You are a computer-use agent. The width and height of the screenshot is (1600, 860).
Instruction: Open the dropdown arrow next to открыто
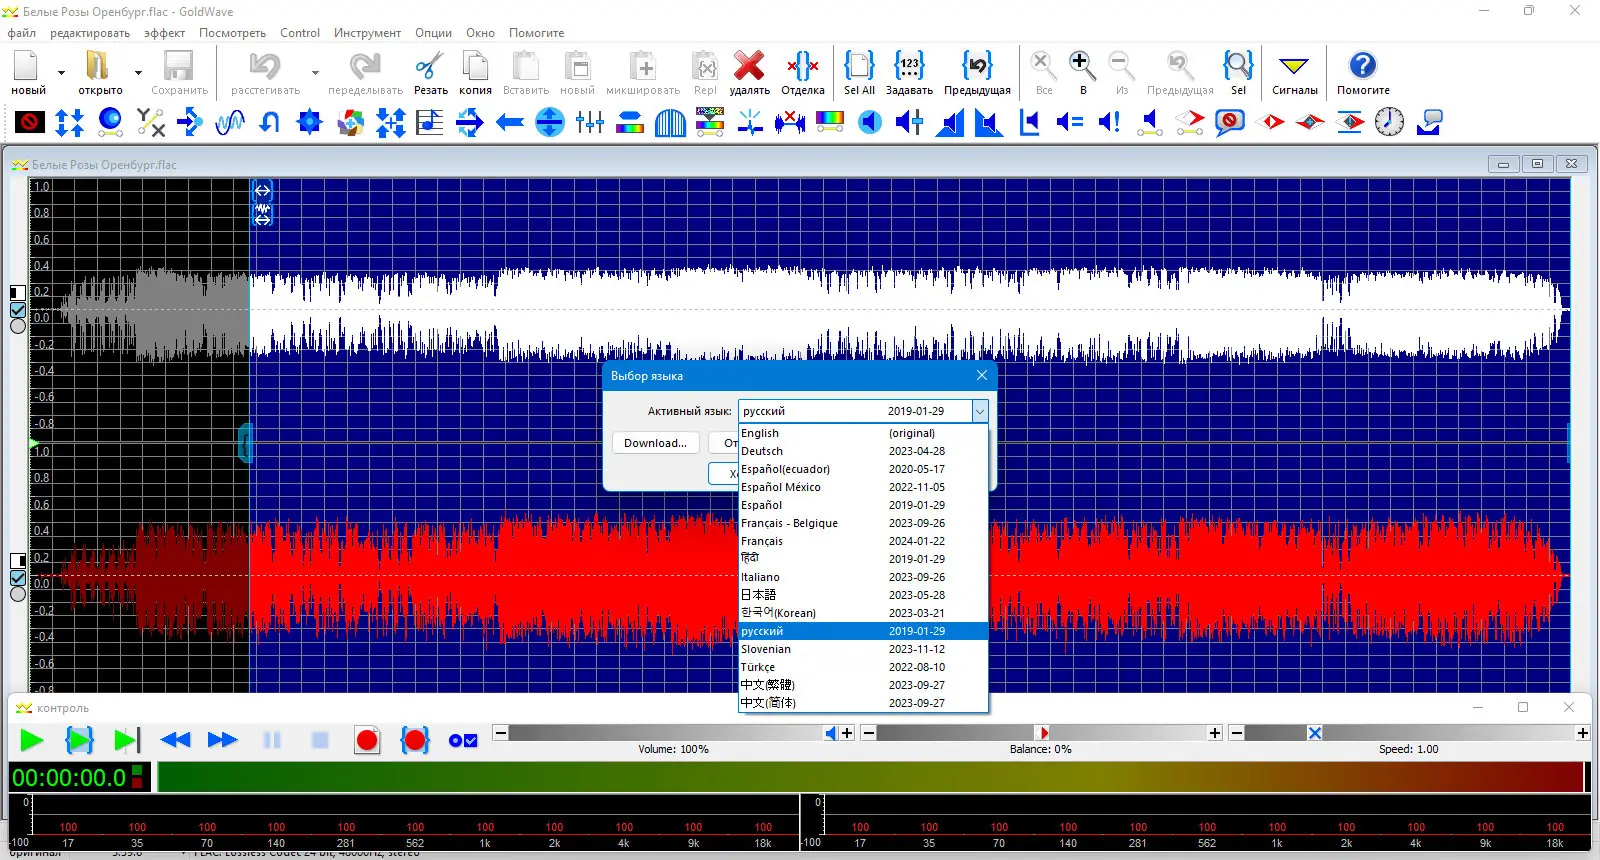(138, 73)
